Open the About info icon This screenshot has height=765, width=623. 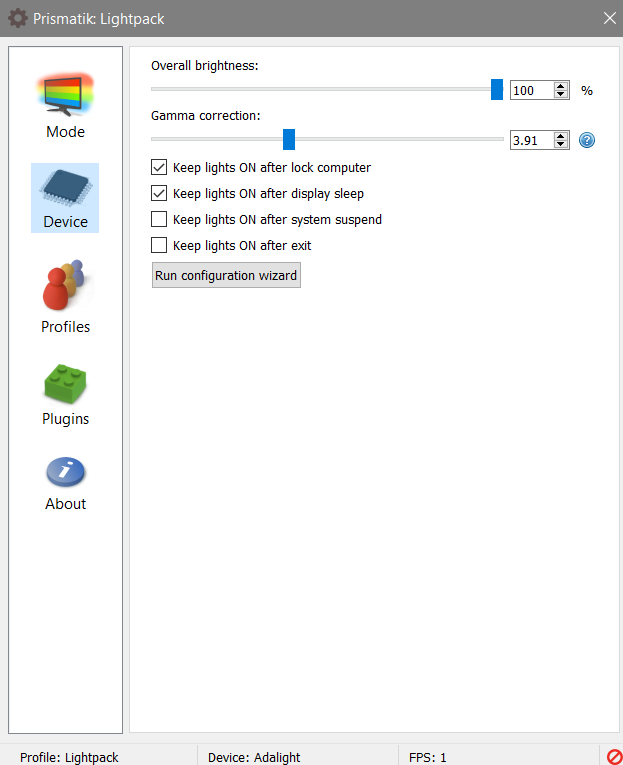click(x=65, y=471)
